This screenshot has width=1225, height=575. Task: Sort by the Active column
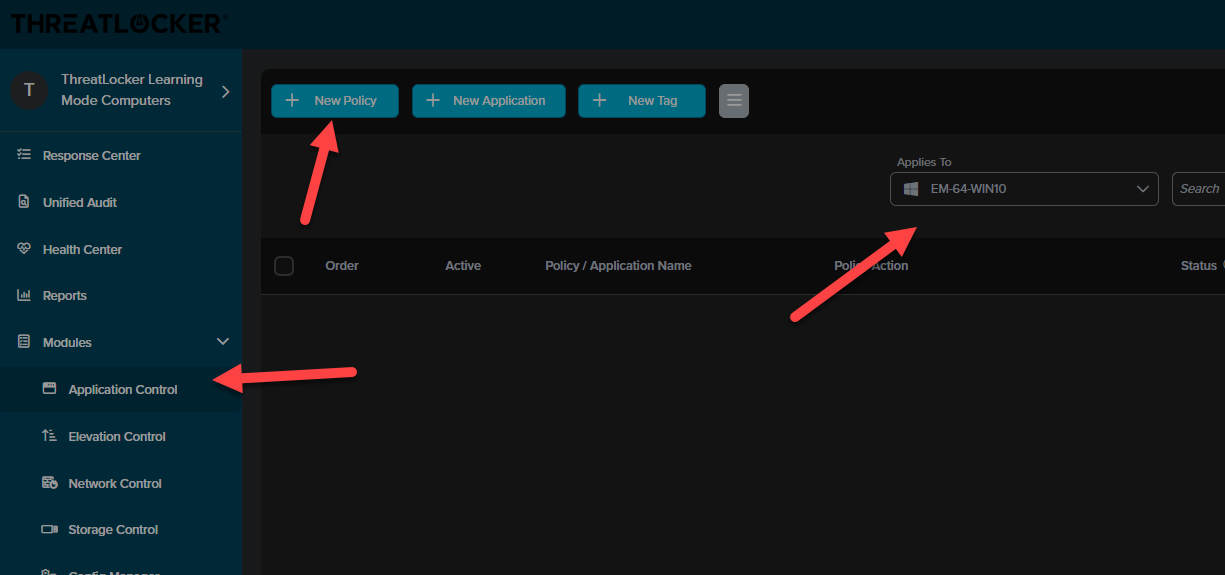[x=463, y=266]
